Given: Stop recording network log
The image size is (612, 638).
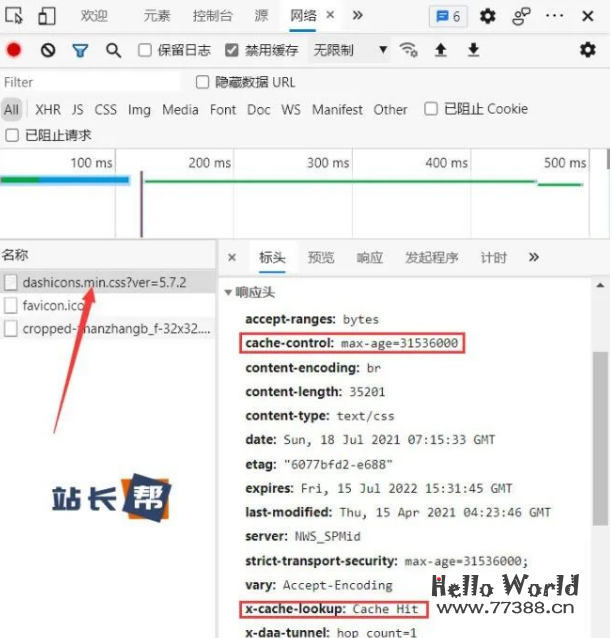Looking at the screenshot, I should click(14, 50).
